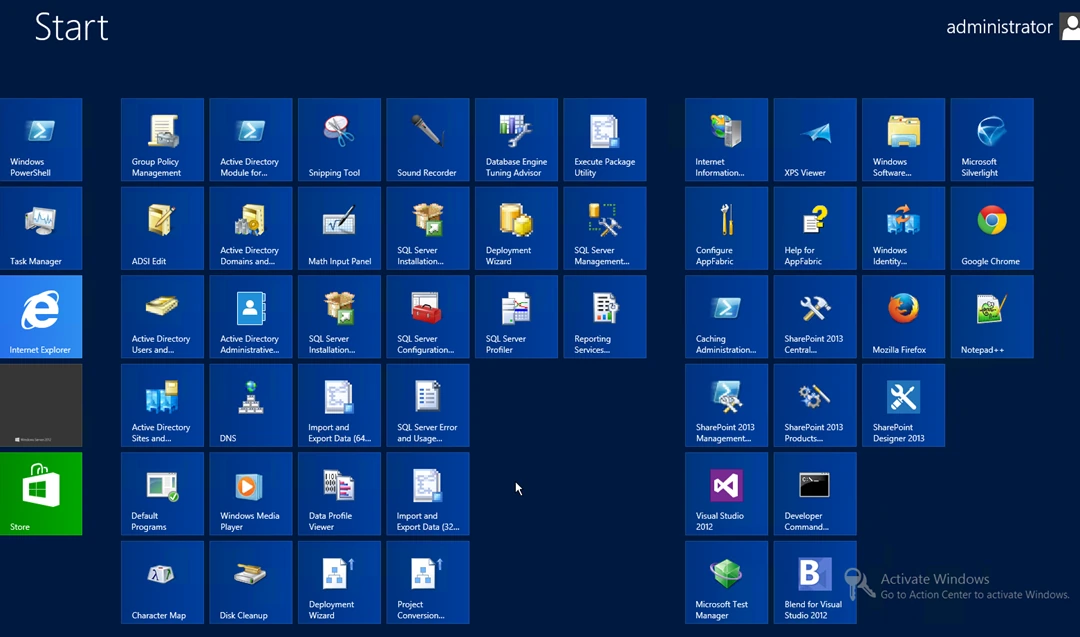Launch Windows Media Player tile
The height and width of the screenshot is (637, 1080).
251,494
